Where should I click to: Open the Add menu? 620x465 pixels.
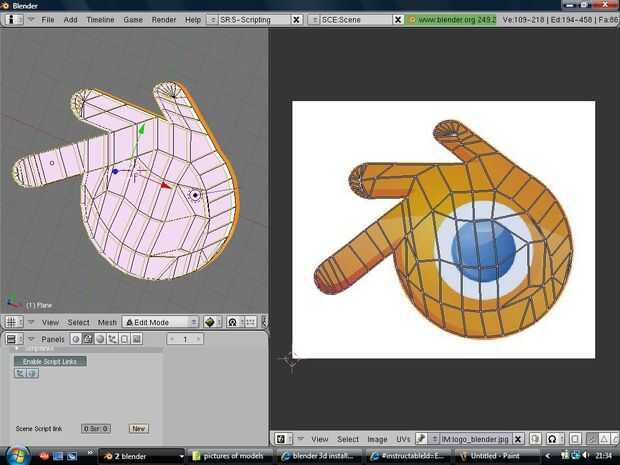point(70,19)
